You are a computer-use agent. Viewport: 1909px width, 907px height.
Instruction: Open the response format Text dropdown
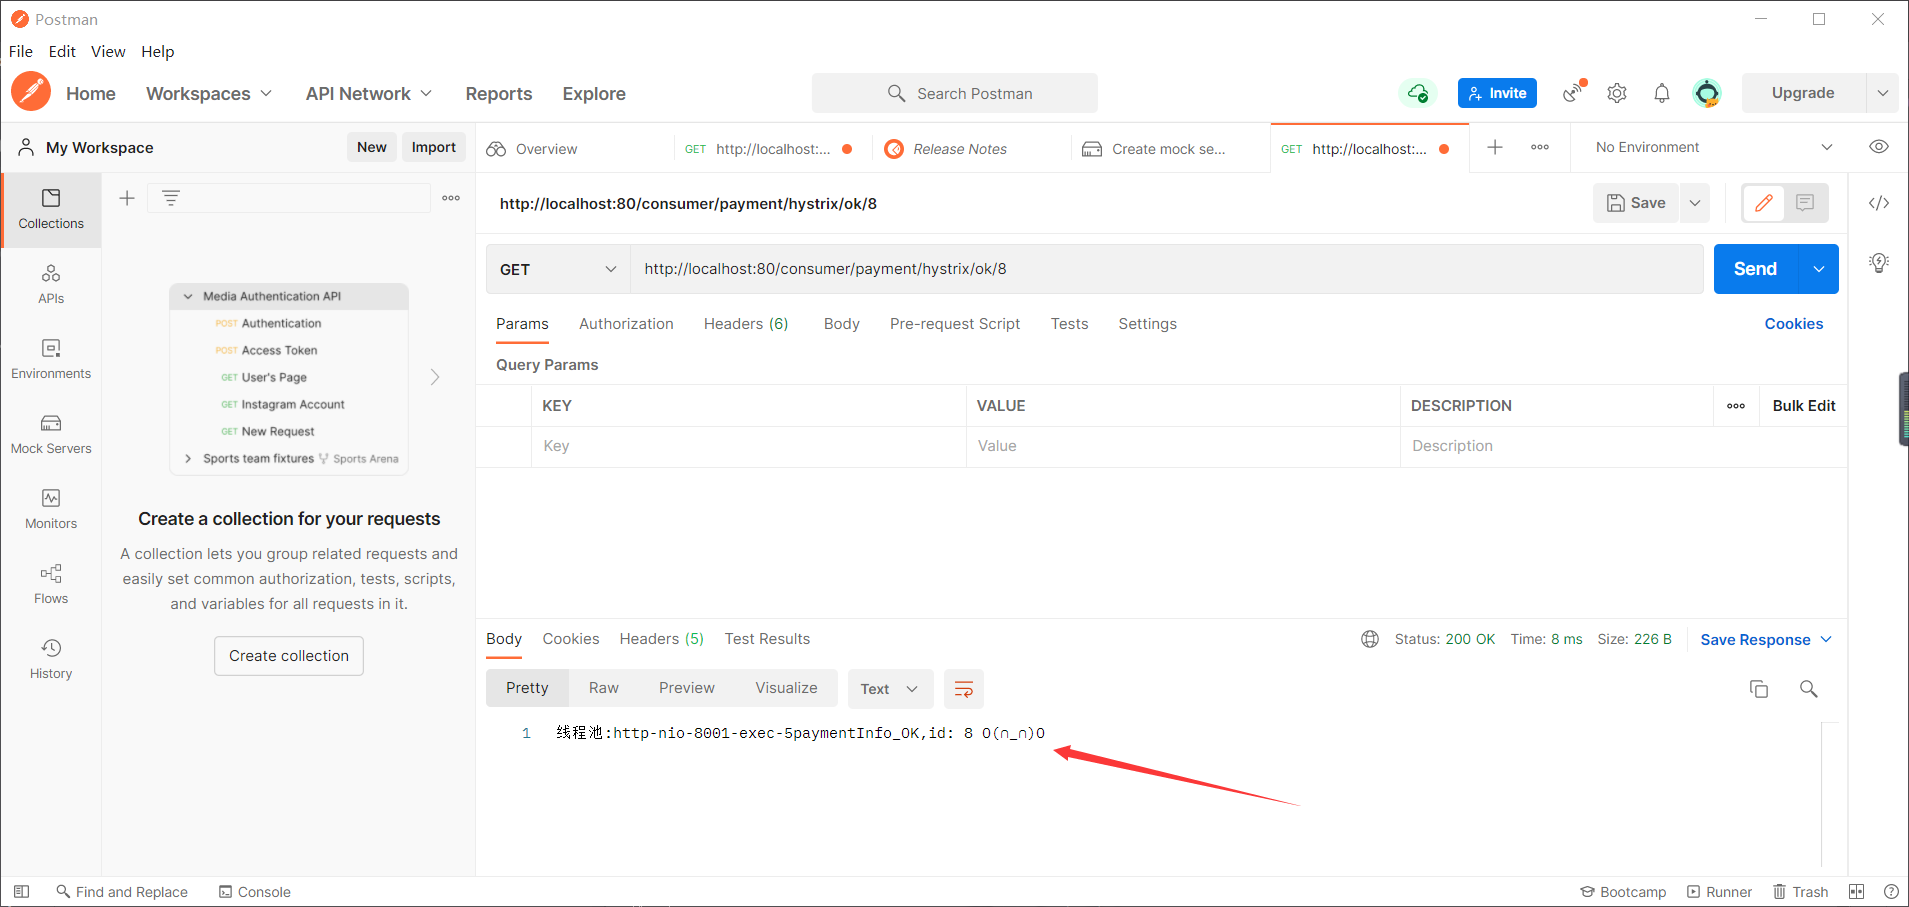pos(890,689)
